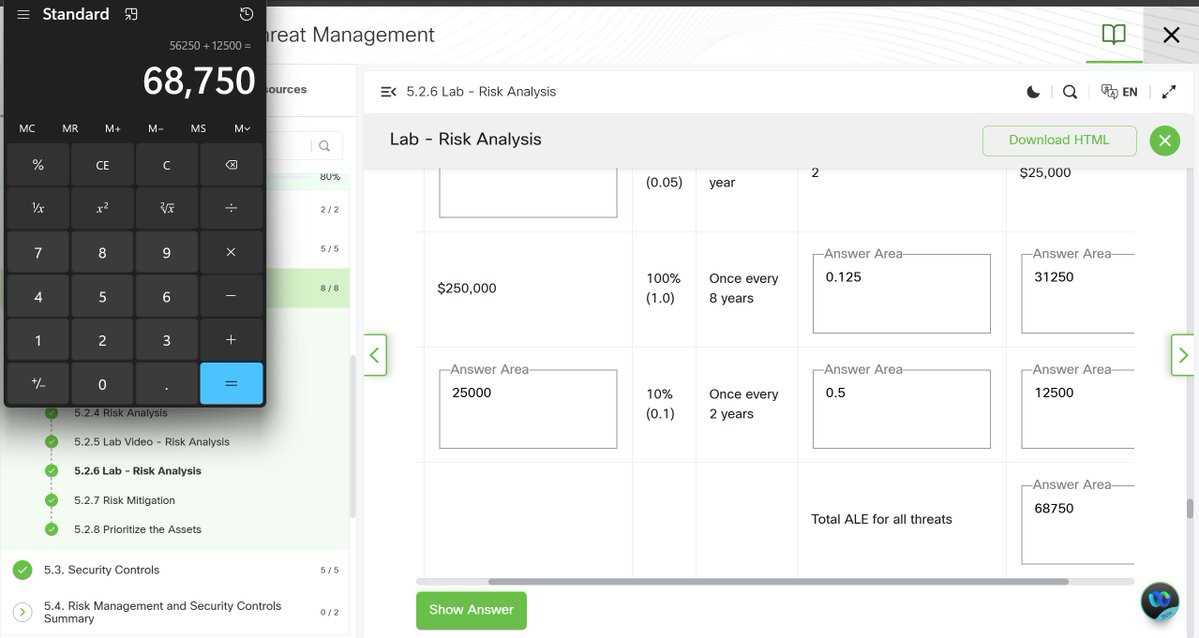This screenshot has height=638, width=1199.
Task: Click the minus operator key
Action: coord(231,296)
